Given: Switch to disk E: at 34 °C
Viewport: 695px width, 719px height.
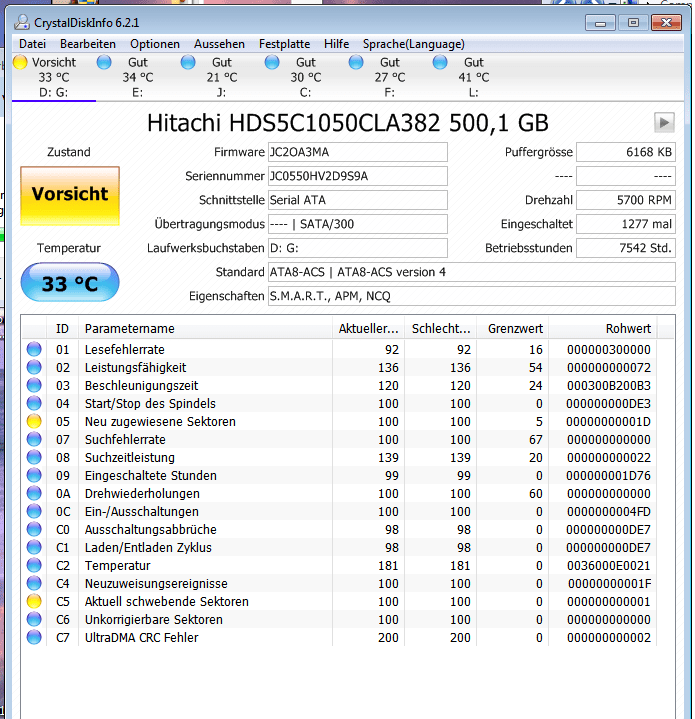Looking at the screenshot, I should (x=138, y=77).
